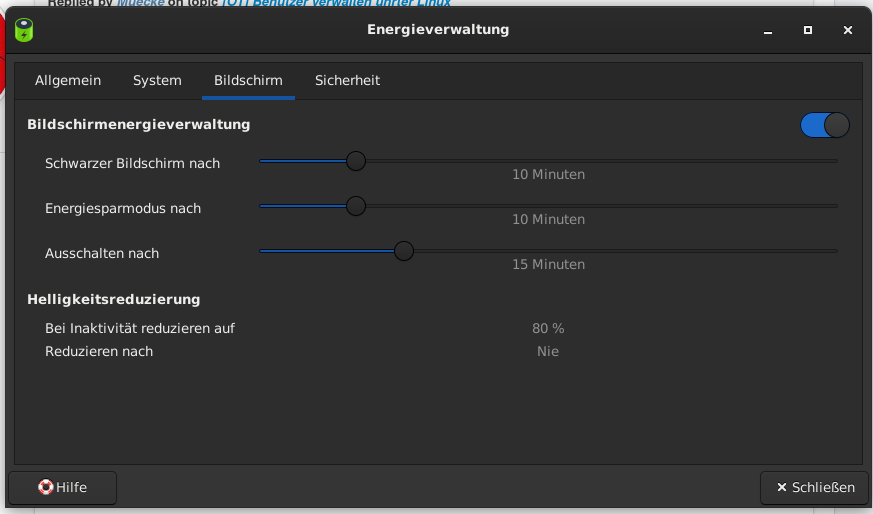Viewport: 873px width, 514px height.
Task: Switch to the Allgemein tab
Action: (x=68, y=81)
